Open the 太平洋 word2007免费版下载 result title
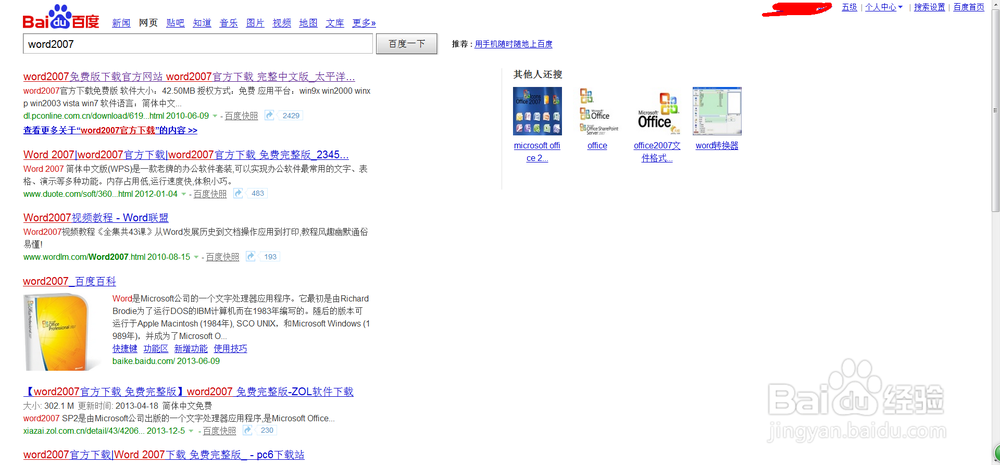This screenshot has width=1000, height=465. pyautogui.click(x=189, y=77)
